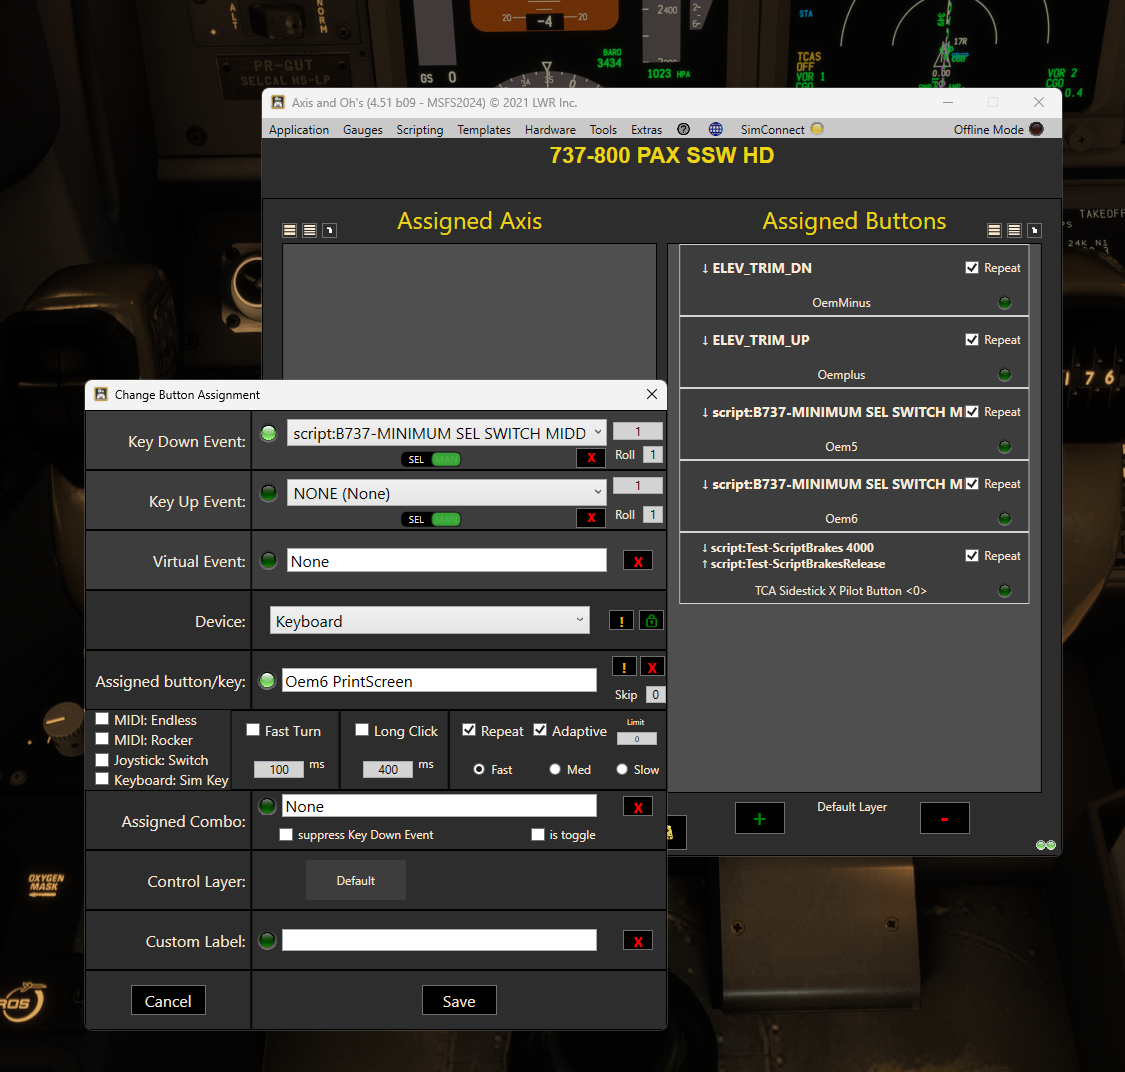
Task: Click the yellow exclamation icon beside Device
Action: [x=621, y=621]
